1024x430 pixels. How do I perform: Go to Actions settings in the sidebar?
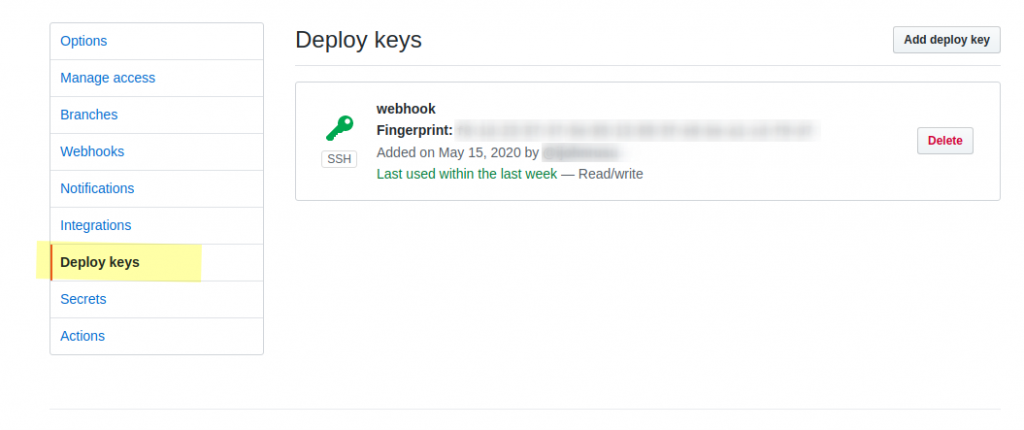tap(82, 337)
